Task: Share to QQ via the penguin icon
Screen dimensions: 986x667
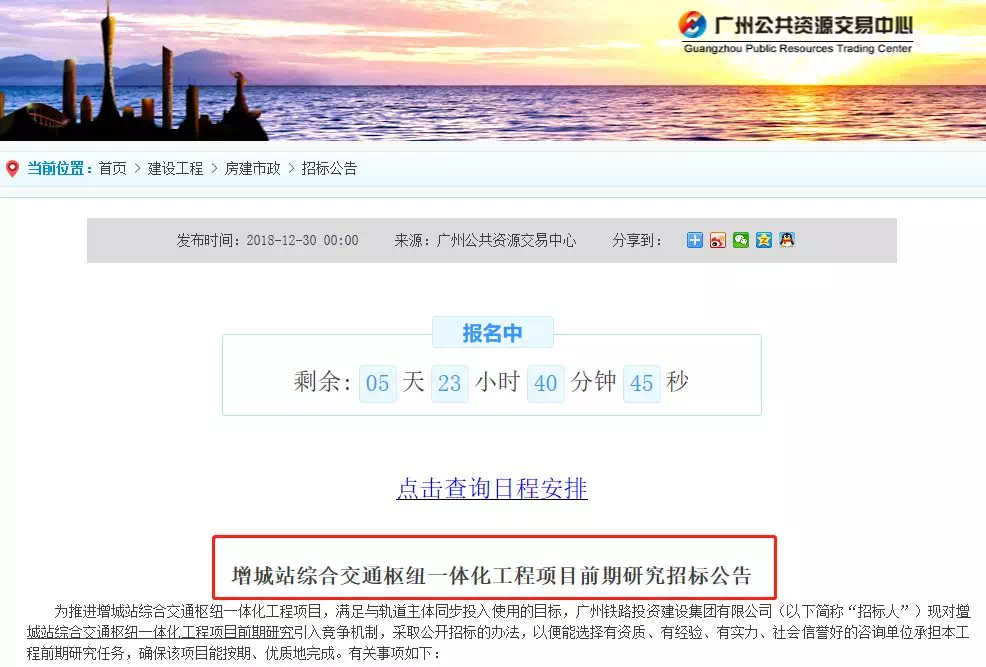Action: click(x=787, y=240)
